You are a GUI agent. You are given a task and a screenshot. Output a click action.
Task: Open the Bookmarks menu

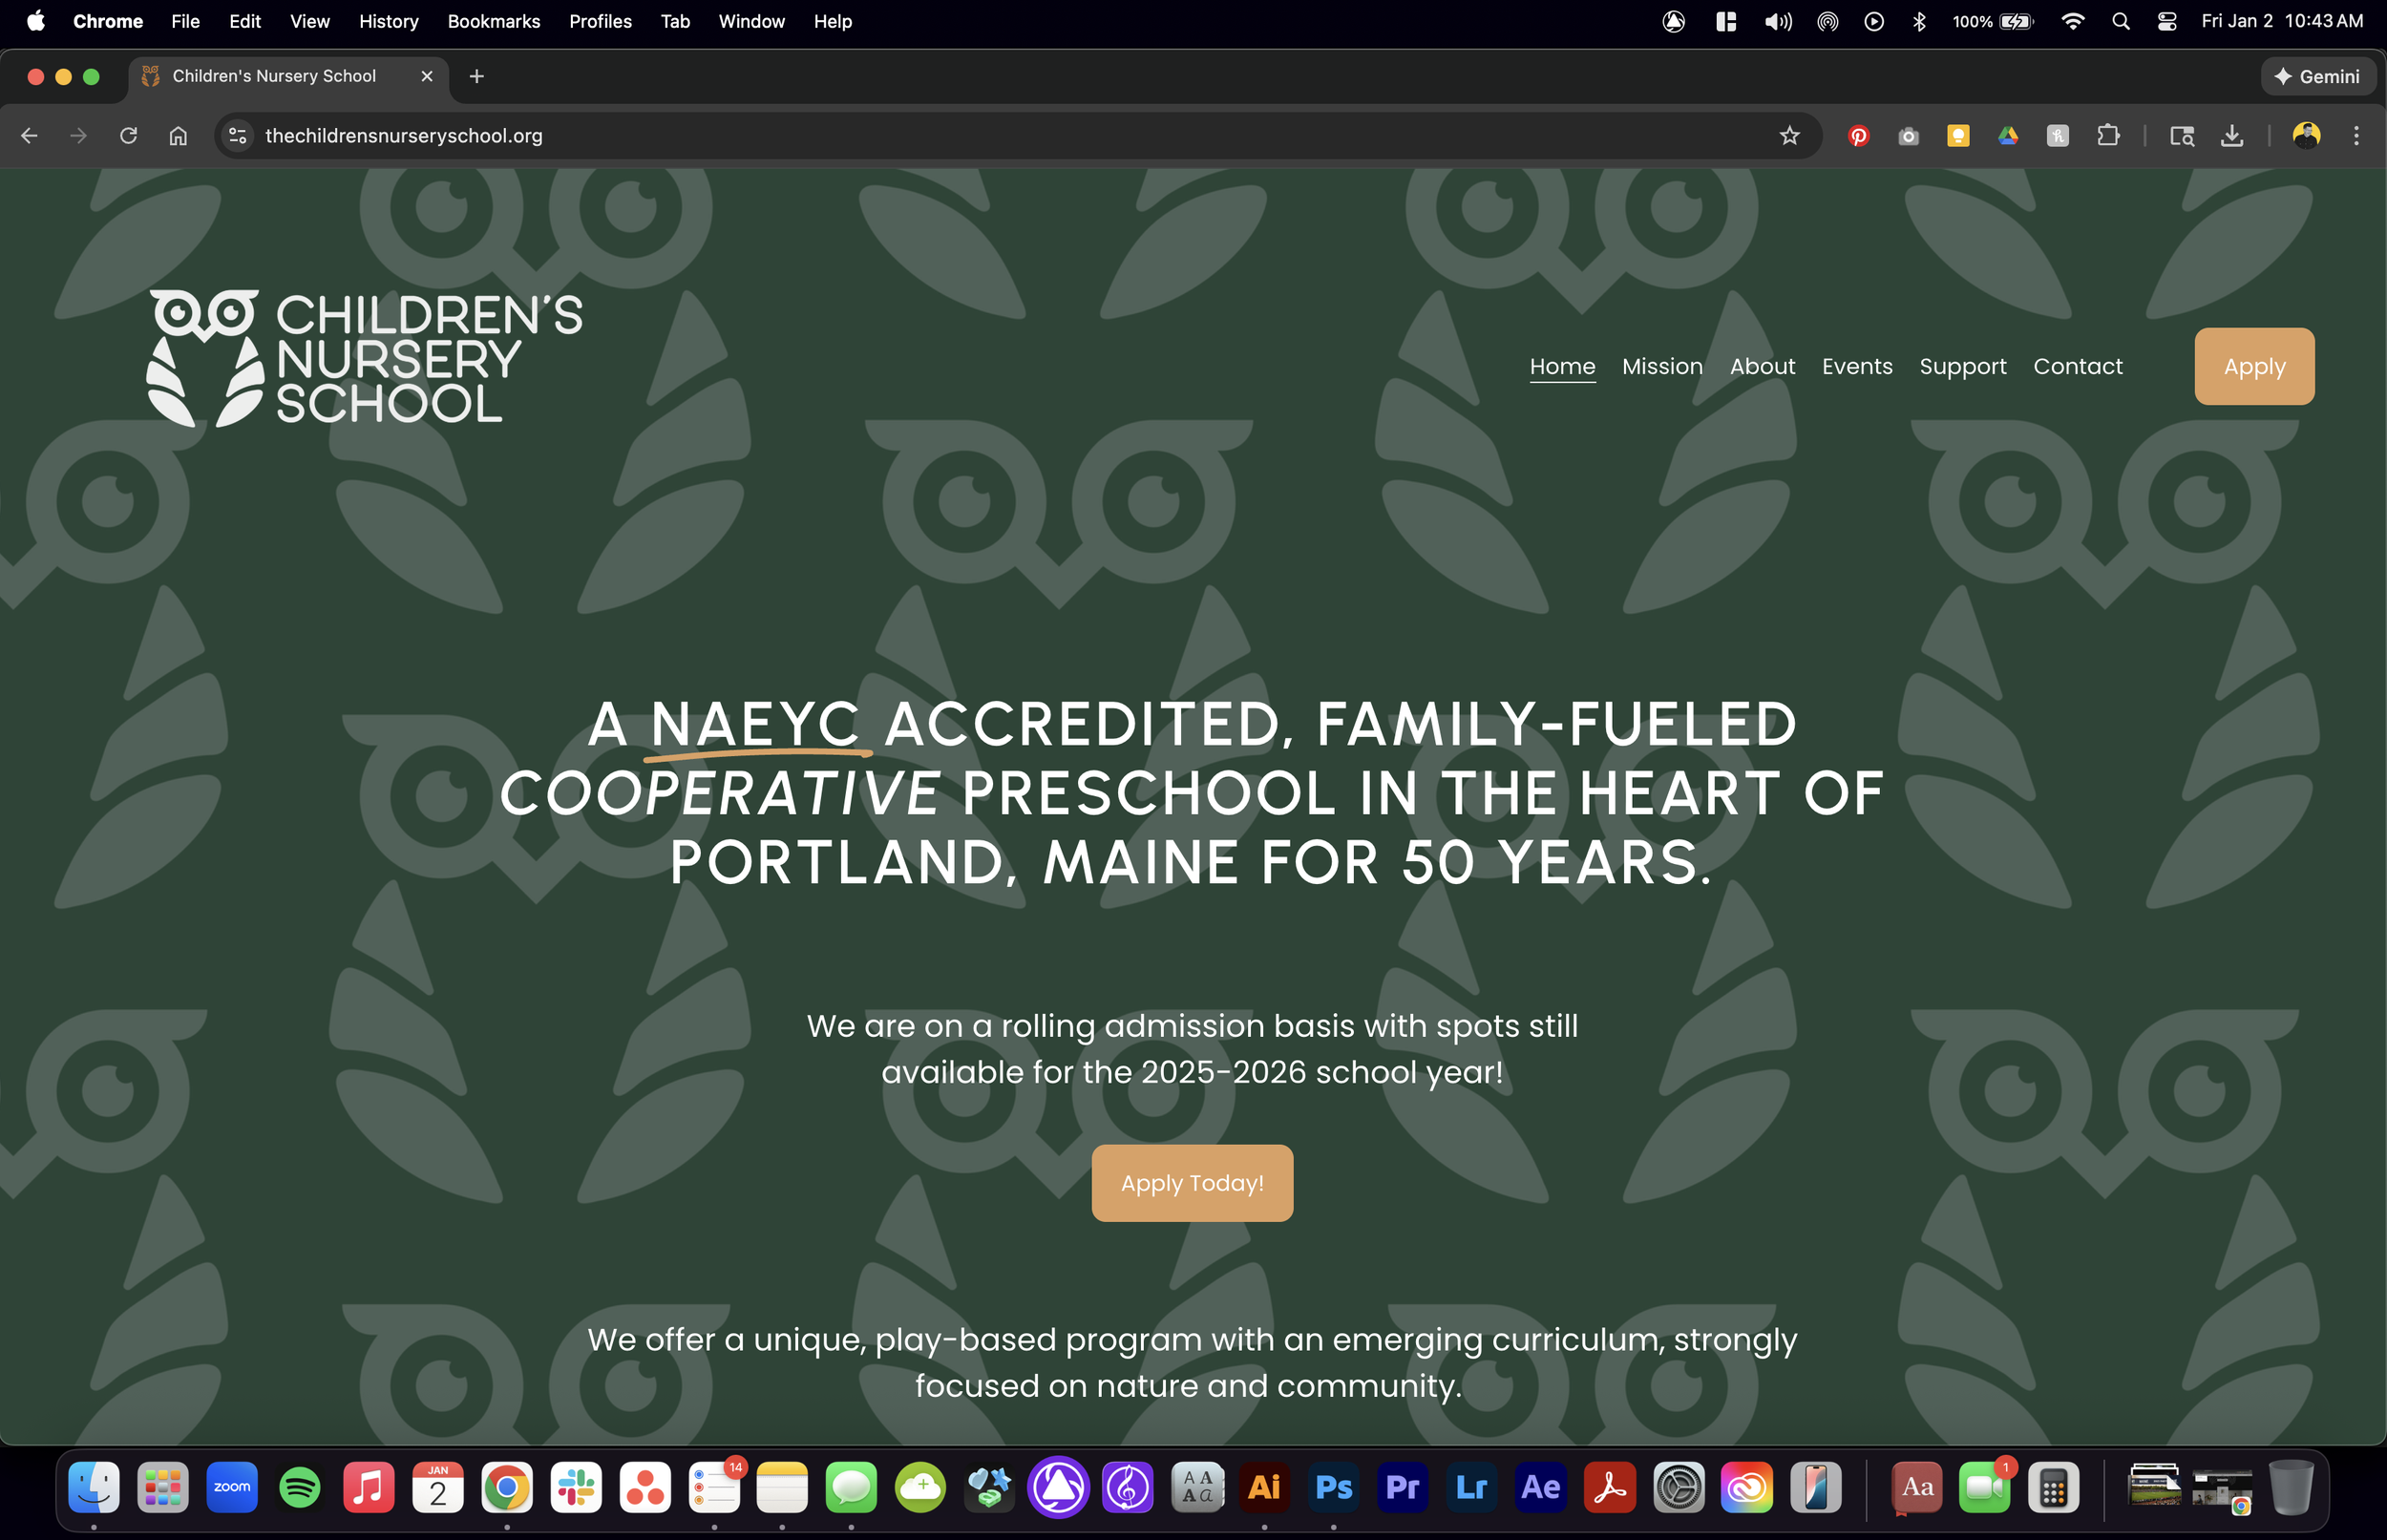click(493, 21)
